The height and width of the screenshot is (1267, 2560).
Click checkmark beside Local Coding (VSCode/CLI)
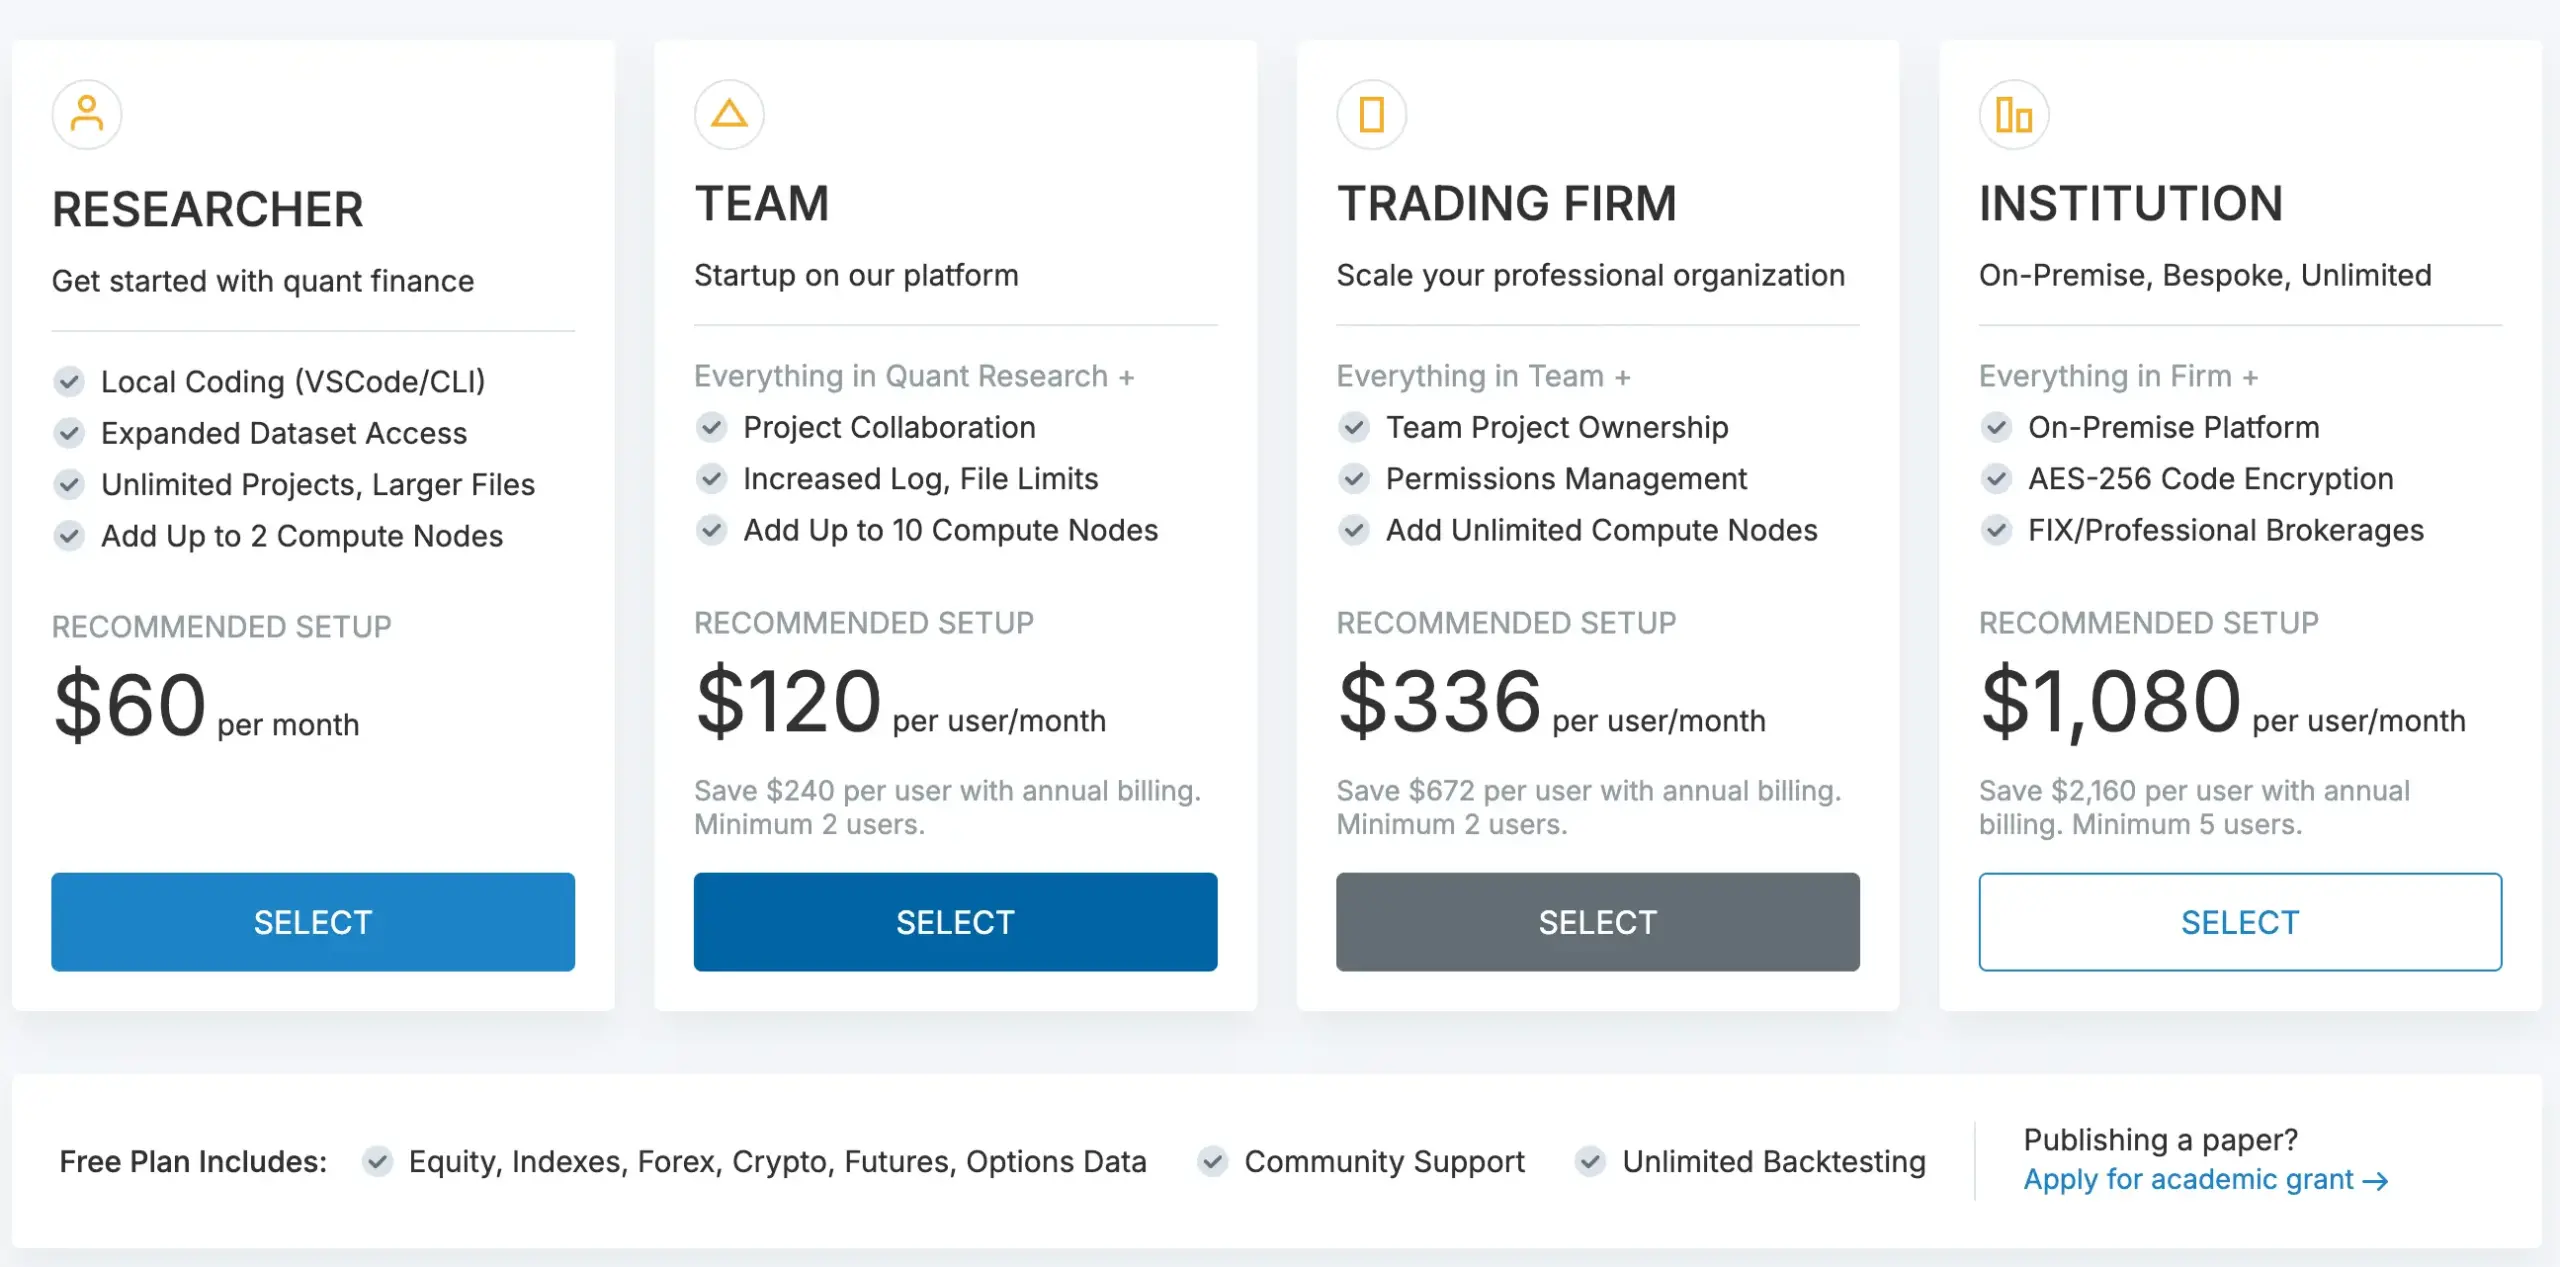[69, 381]
